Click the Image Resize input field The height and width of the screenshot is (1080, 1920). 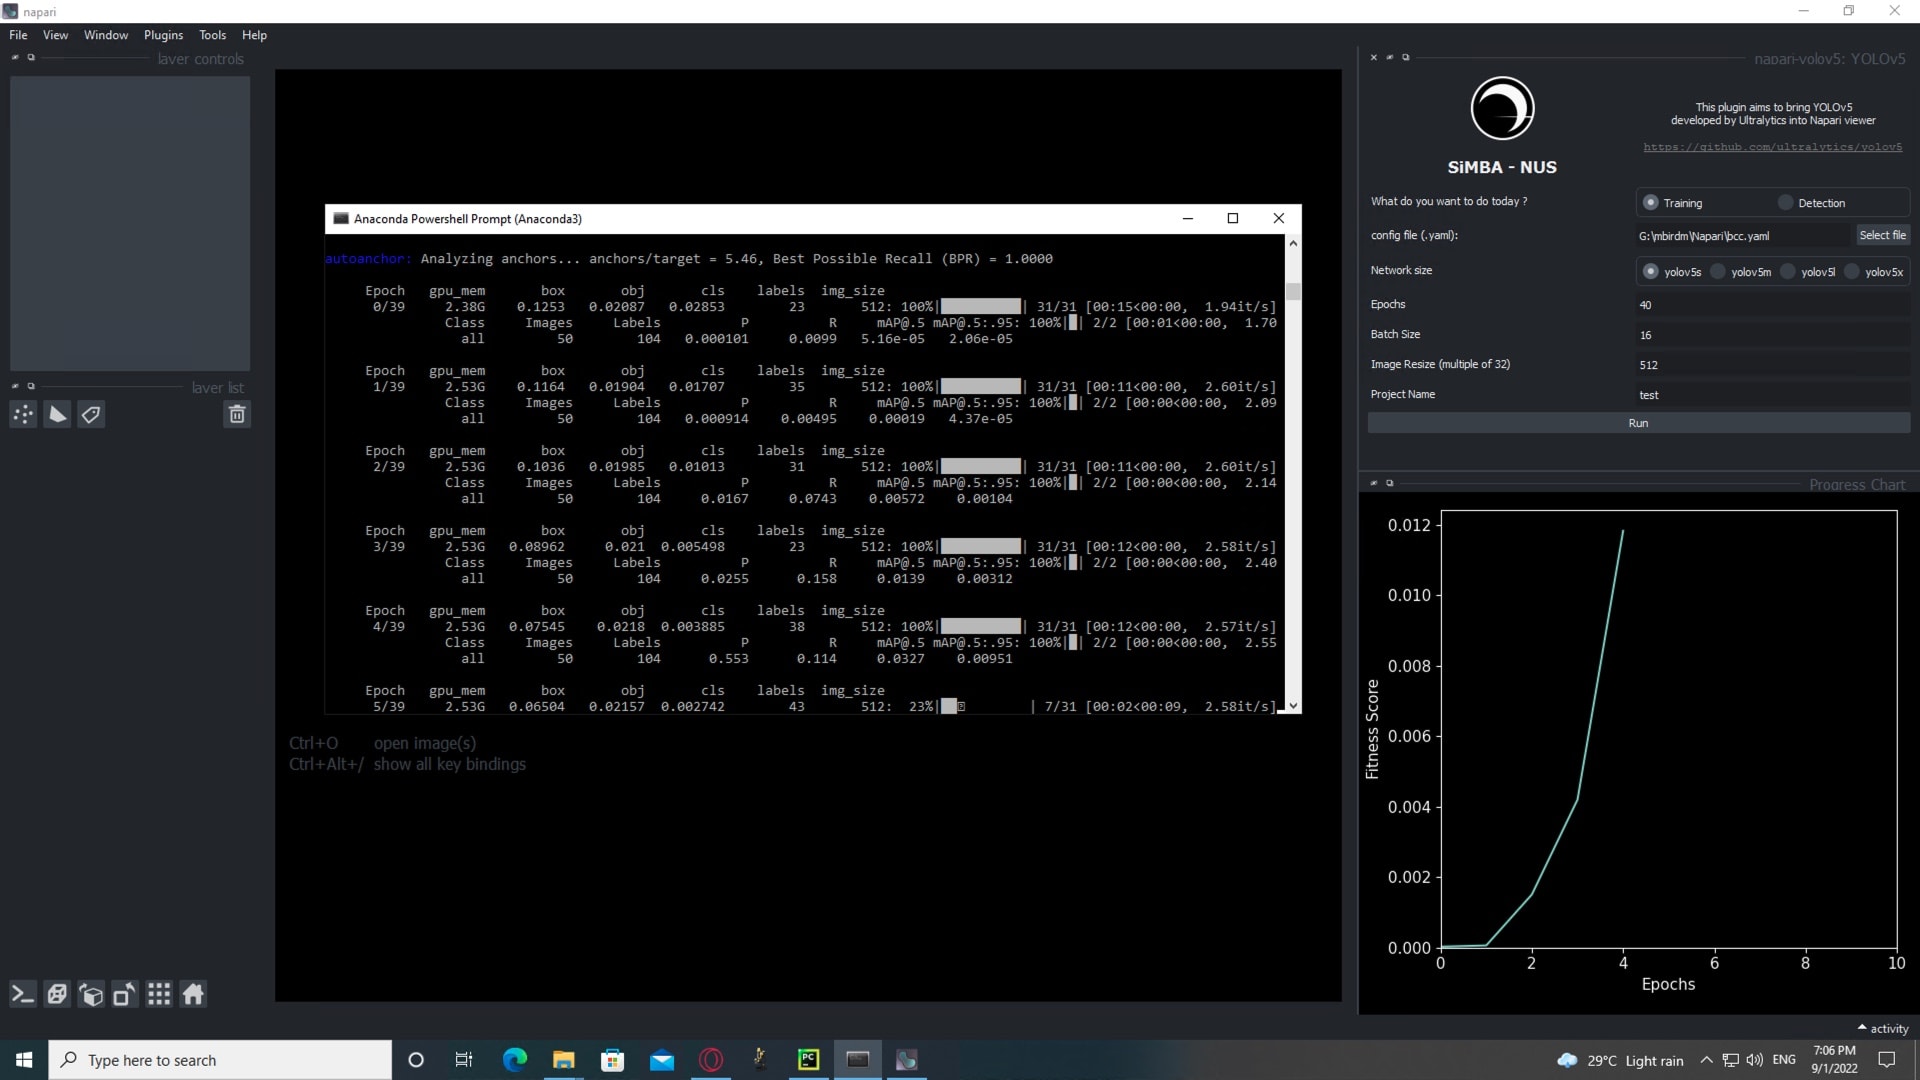coord(1772,365)
